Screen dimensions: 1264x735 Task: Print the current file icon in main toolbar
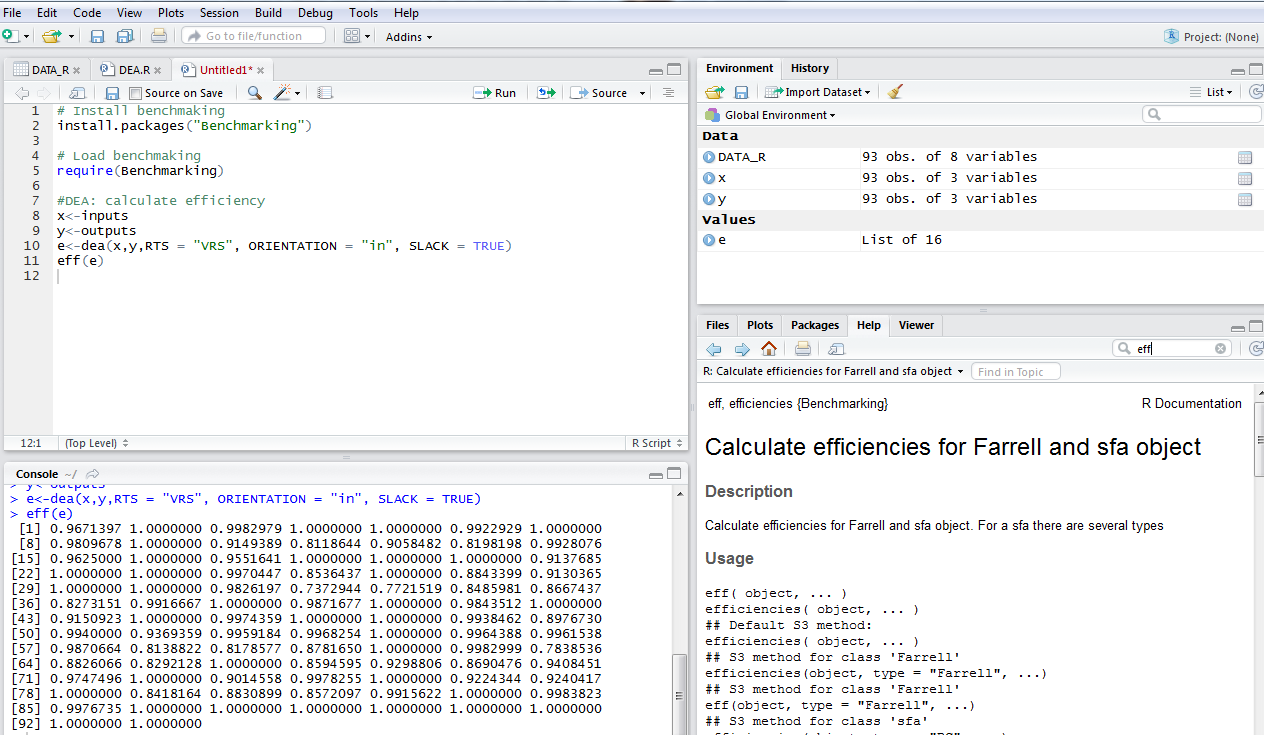[159, 36]
